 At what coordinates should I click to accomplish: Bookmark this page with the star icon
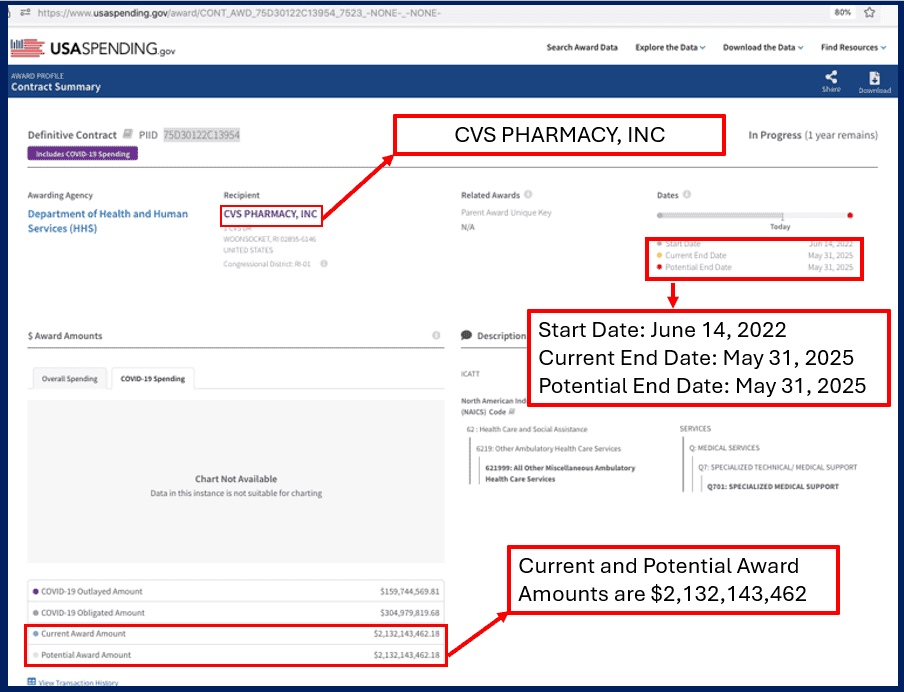click(869, 12)
